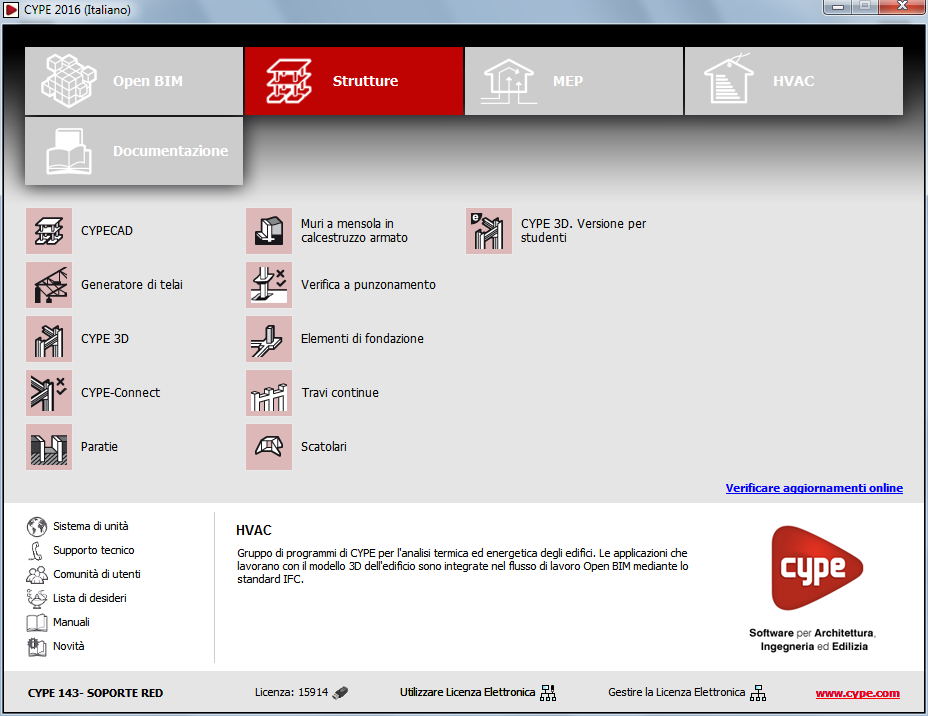Viewport: 928px width, 716px height.
Task: Launch Generatore di telai icon
Action: (49, 285)
